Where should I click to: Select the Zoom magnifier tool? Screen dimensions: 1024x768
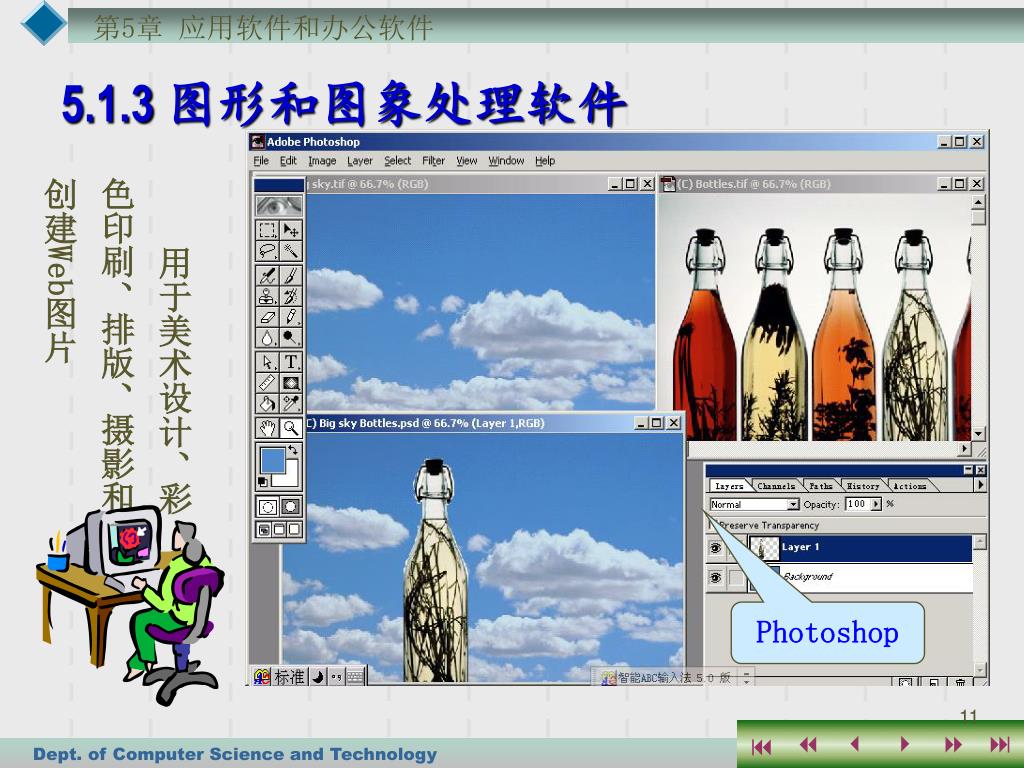(x=291, y=428)
